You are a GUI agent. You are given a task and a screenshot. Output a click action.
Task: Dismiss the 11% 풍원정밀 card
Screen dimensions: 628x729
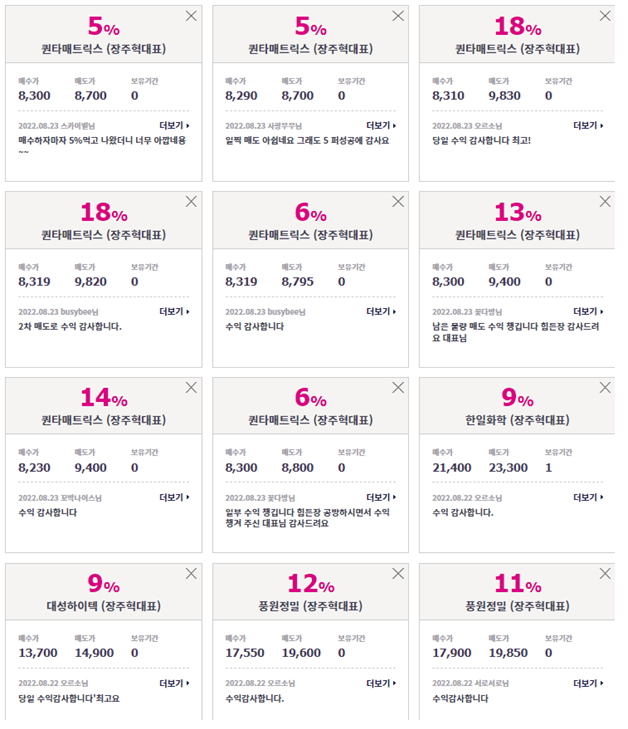click(x=605, y=573)
